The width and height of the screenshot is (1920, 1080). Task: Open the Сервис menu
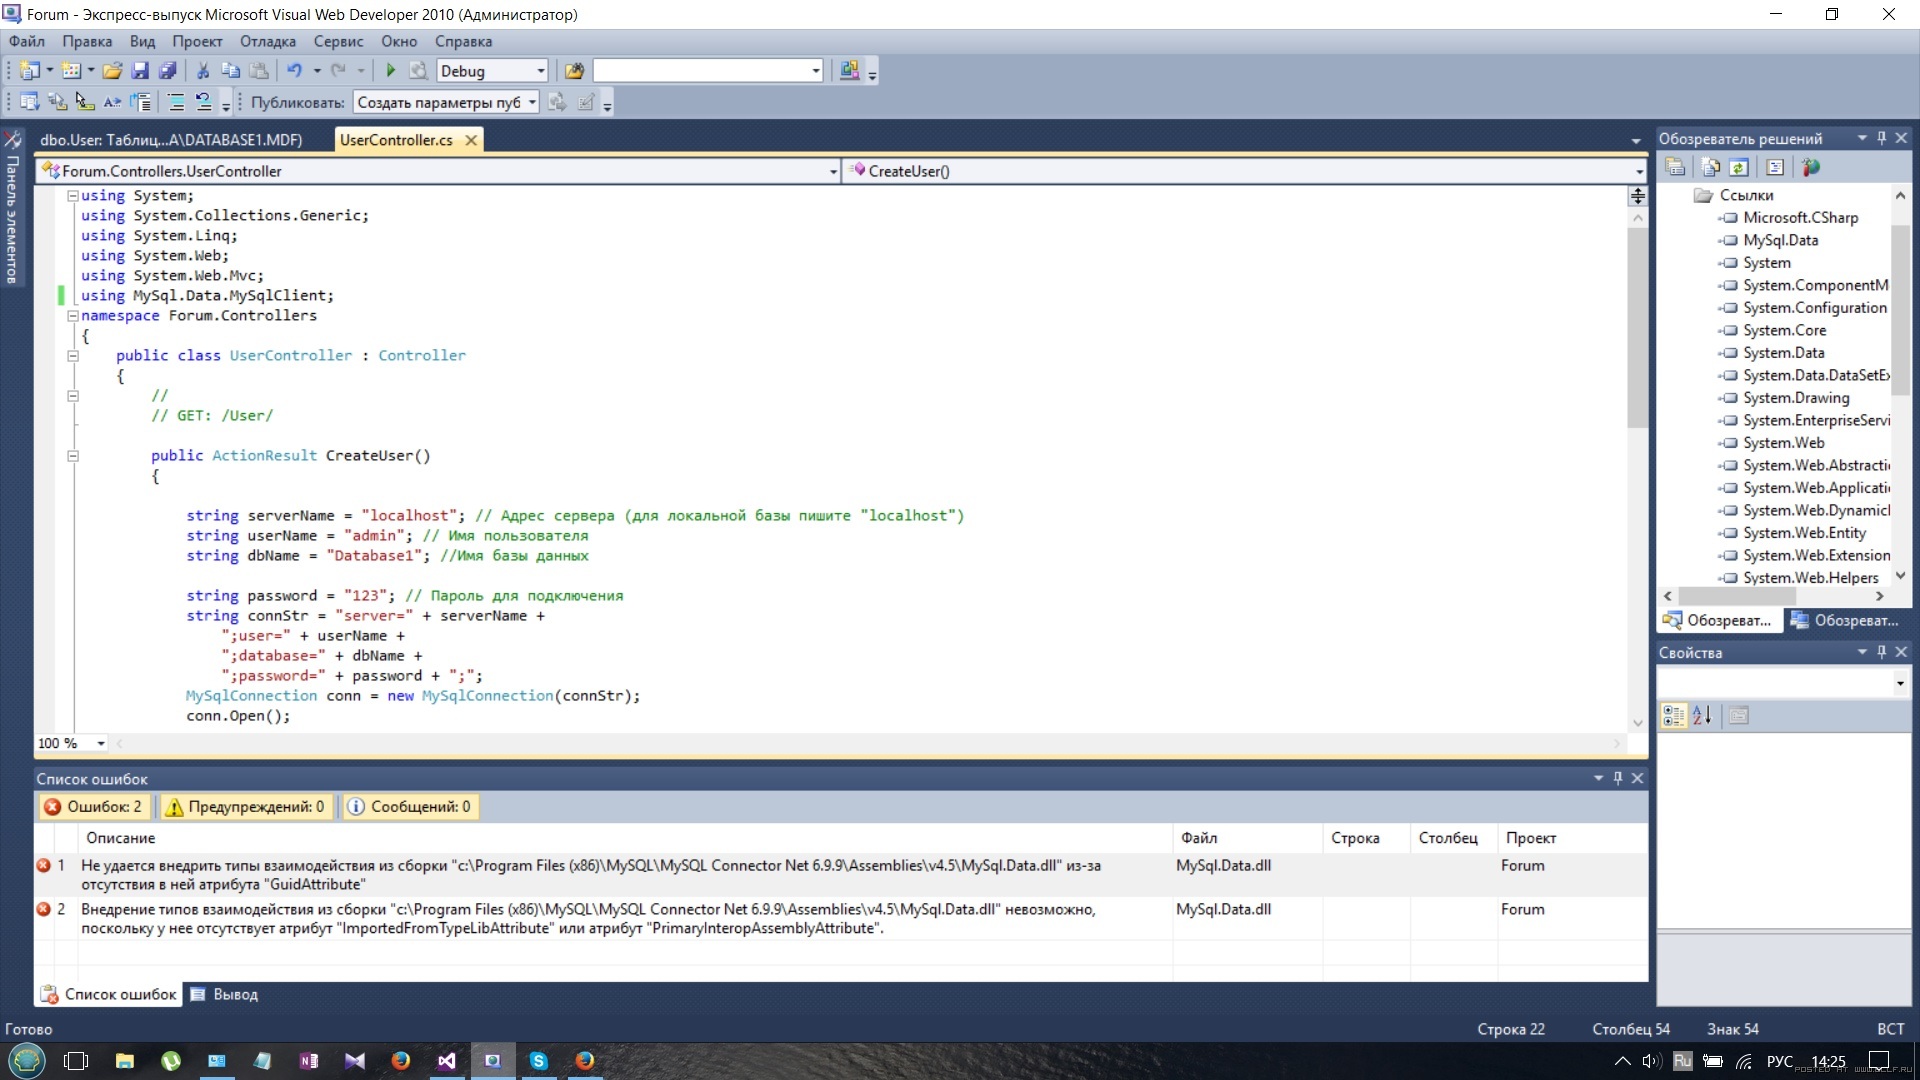tap(338, 41)
